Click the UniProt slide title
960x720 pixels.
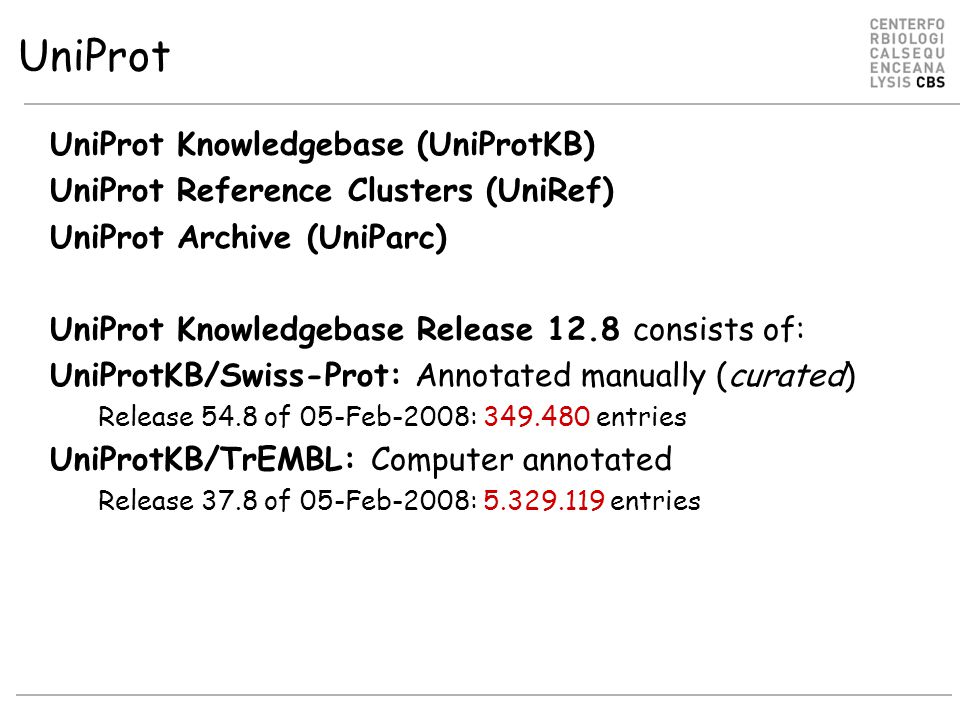point(94,56)
